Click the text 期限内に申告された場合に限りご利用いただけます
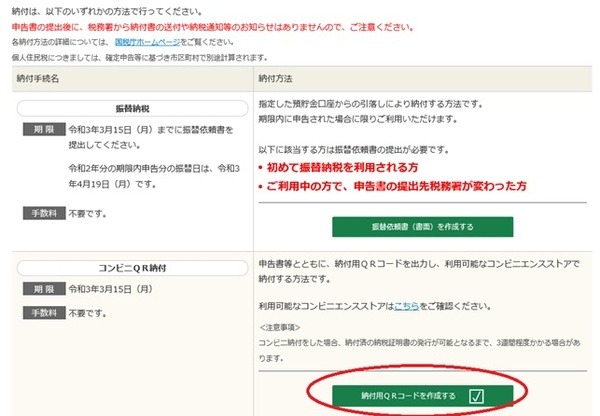600x416 pixels. pyautogui.click(x=358, y=119)
